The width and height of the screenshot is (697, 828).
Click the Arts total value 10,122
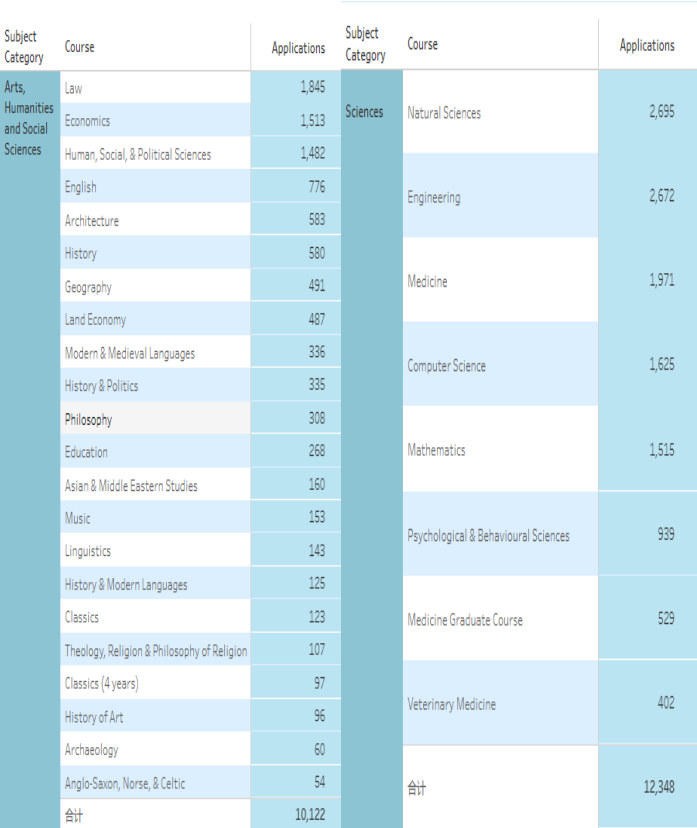pyautogui.click(x=310, y=815)
